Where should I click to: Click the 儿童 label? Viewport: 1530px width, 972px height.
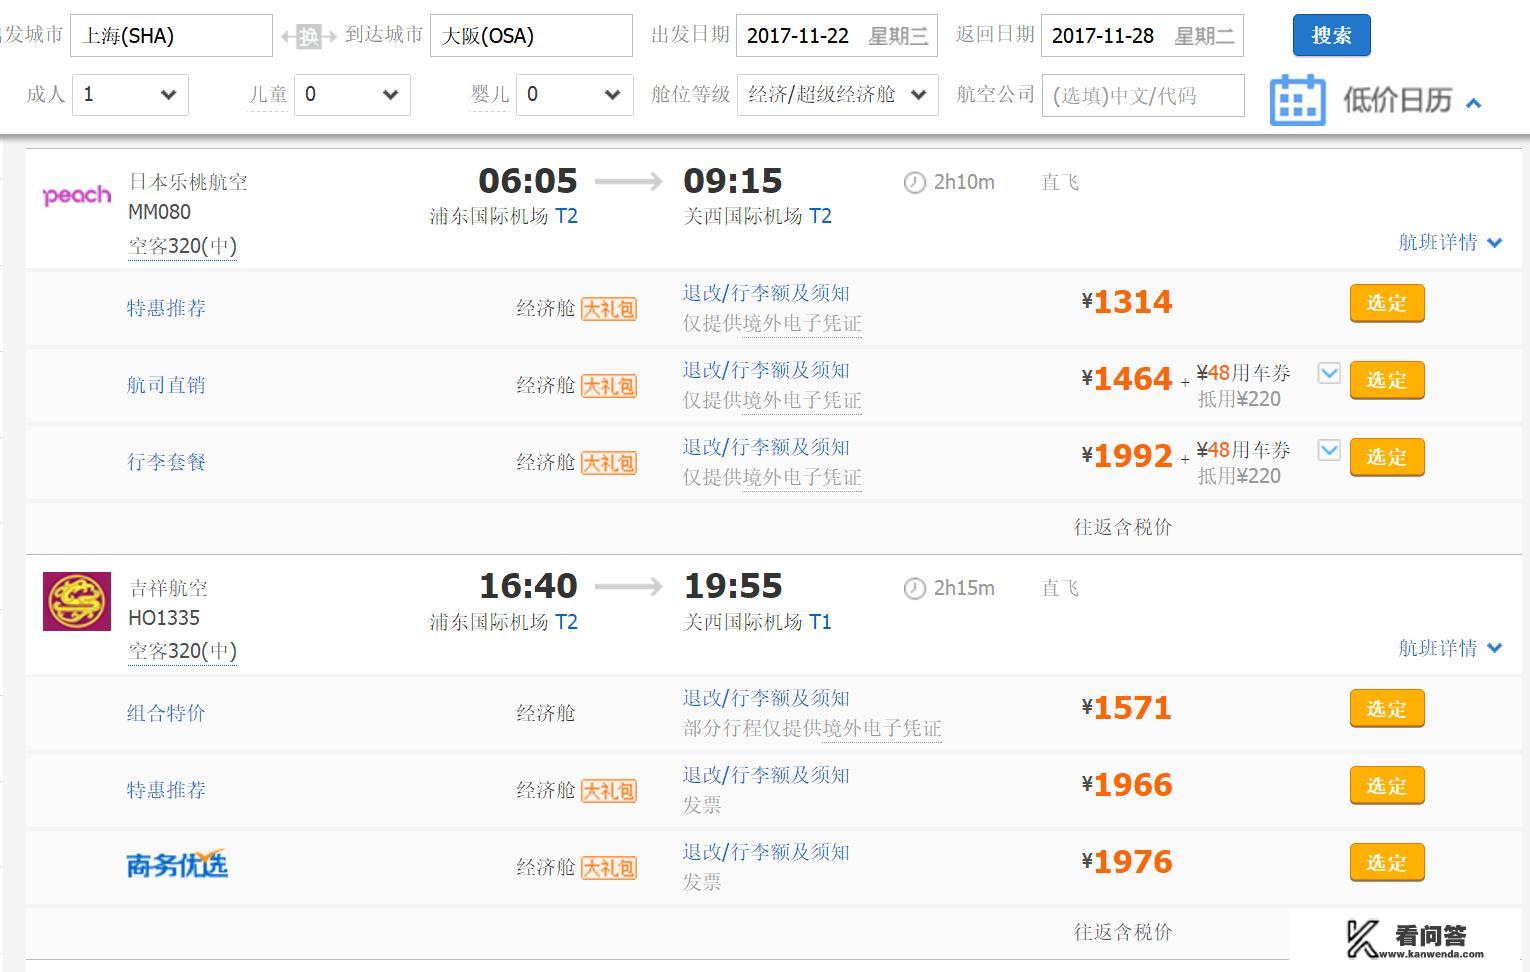click(268, 95)
